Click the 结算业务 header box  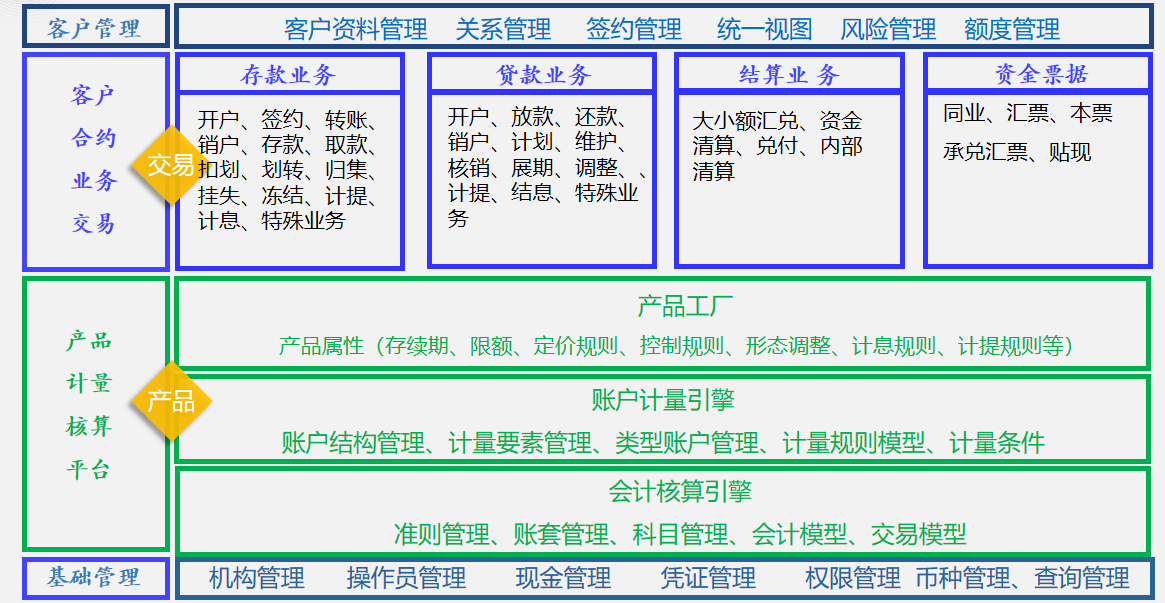tap(789, 75)
